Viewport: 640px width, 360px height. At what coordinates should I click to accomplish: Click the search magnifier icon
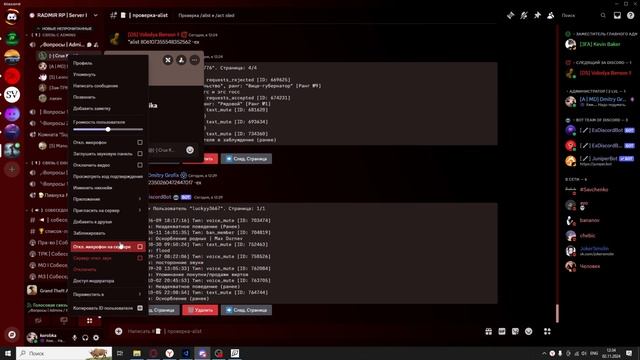[603, 16]
